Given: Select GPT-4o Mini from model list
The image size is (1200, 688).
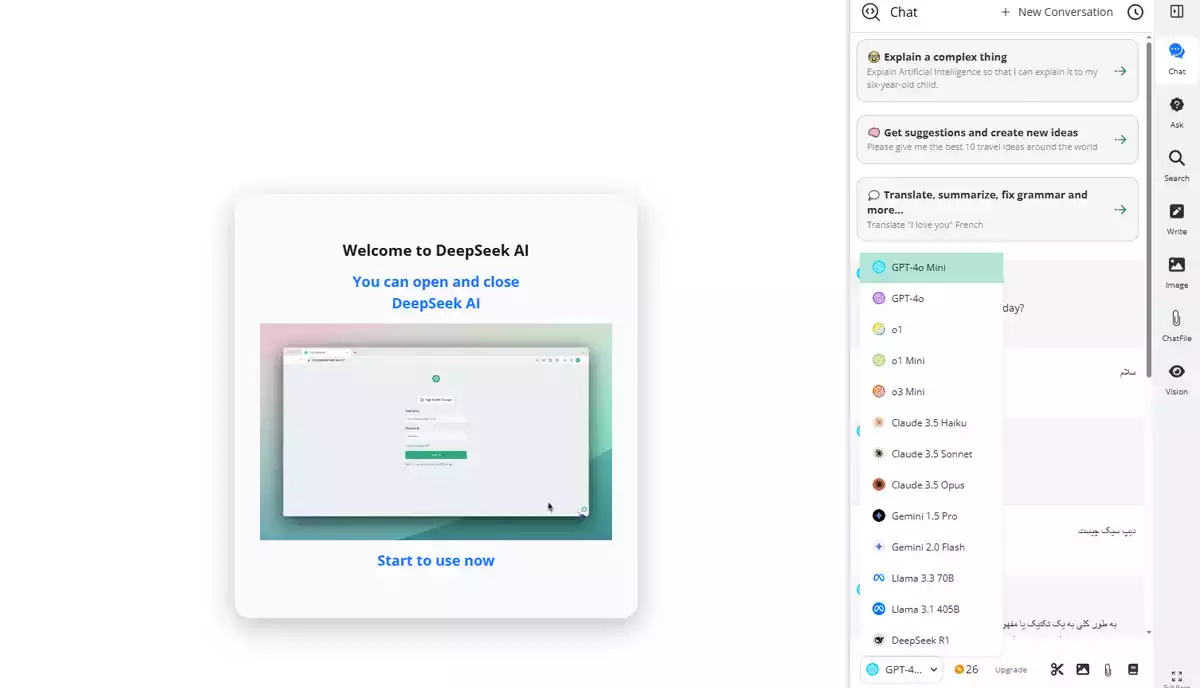Looking at the screenshot, I should (x=931, y=267).
